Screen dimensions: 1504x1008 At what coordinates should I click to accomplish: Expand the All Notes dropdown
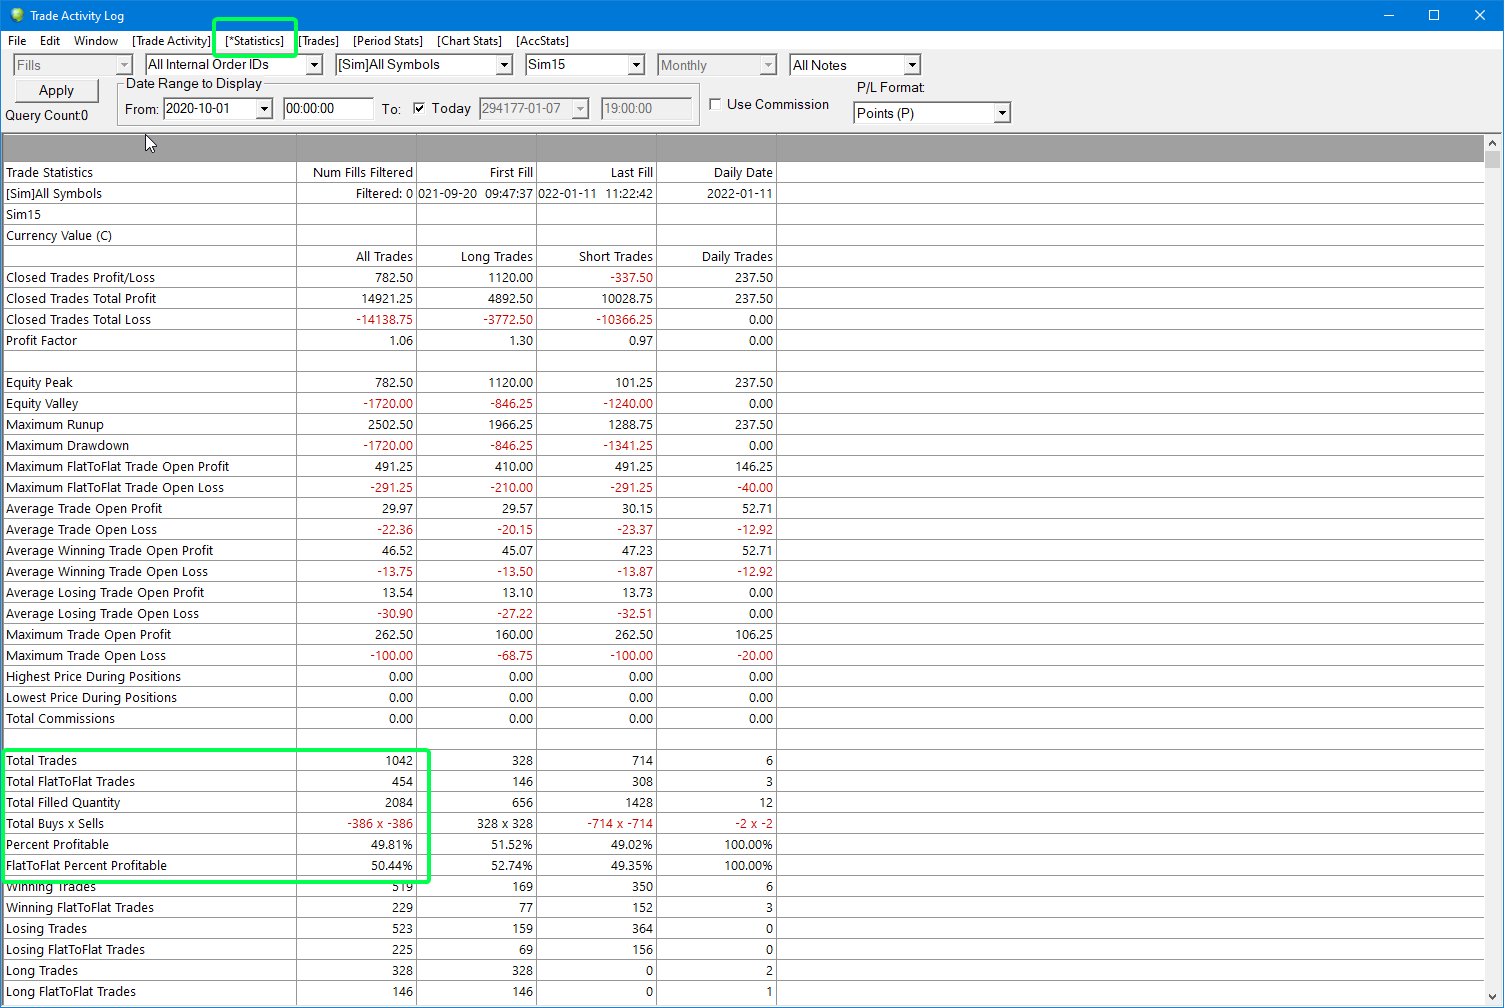[x=911, y=65]
